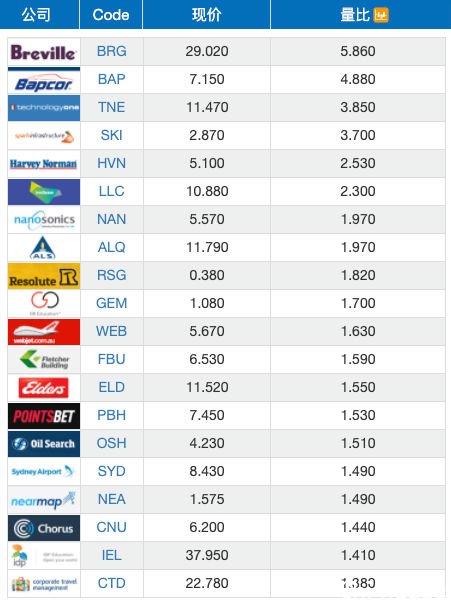
Task: Select the Bapcor logo
Action: [44, 80]
